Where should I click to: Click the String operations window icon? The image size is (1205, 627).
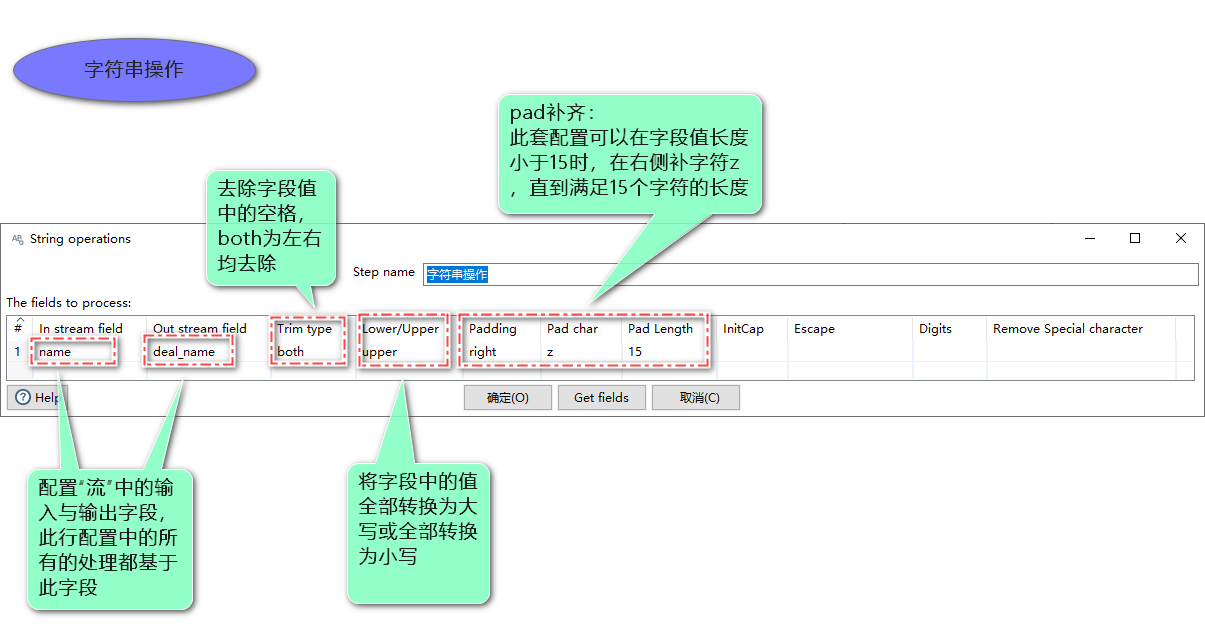tap(17, 239)
